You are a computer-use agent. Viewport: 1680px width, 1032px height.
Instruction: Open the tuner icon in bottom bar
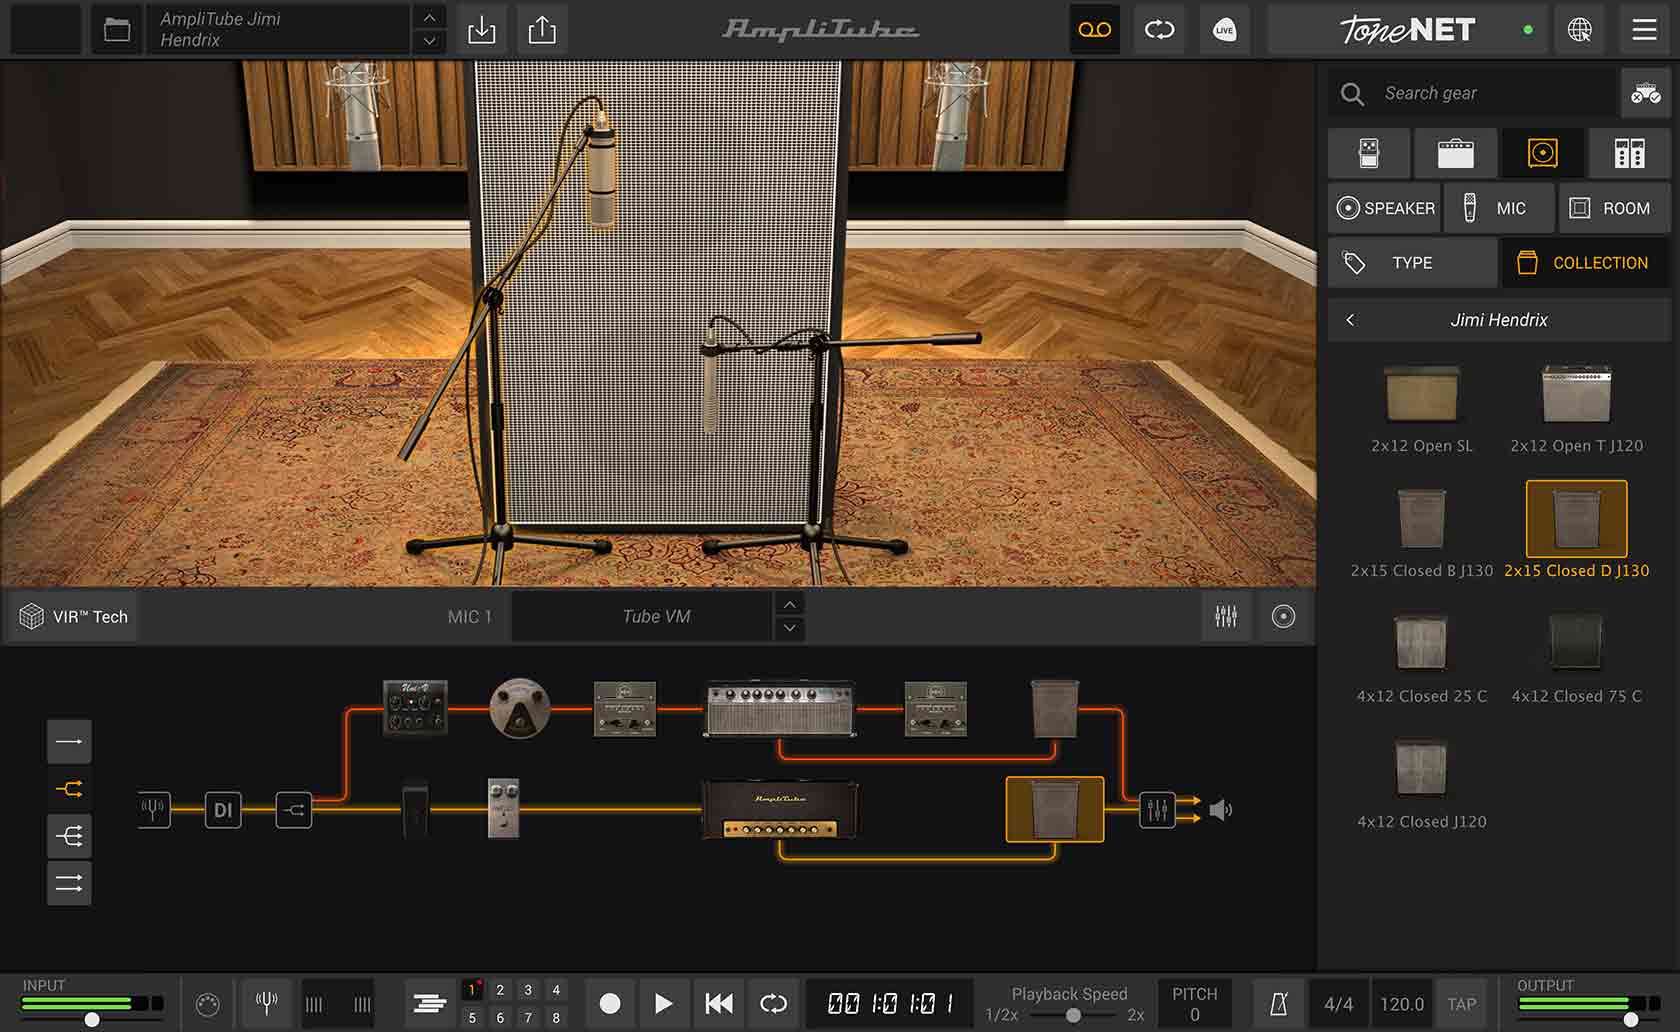point(266,1003)
